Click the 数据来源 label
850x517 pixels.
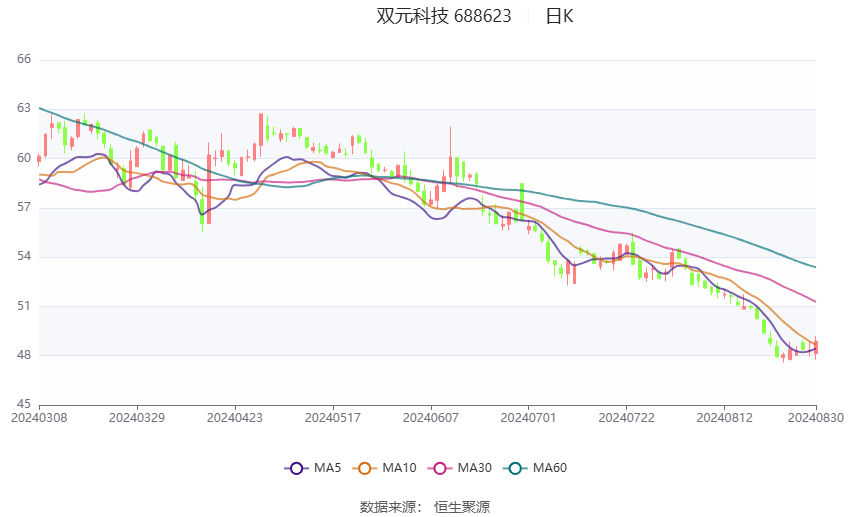pos(388,507)
